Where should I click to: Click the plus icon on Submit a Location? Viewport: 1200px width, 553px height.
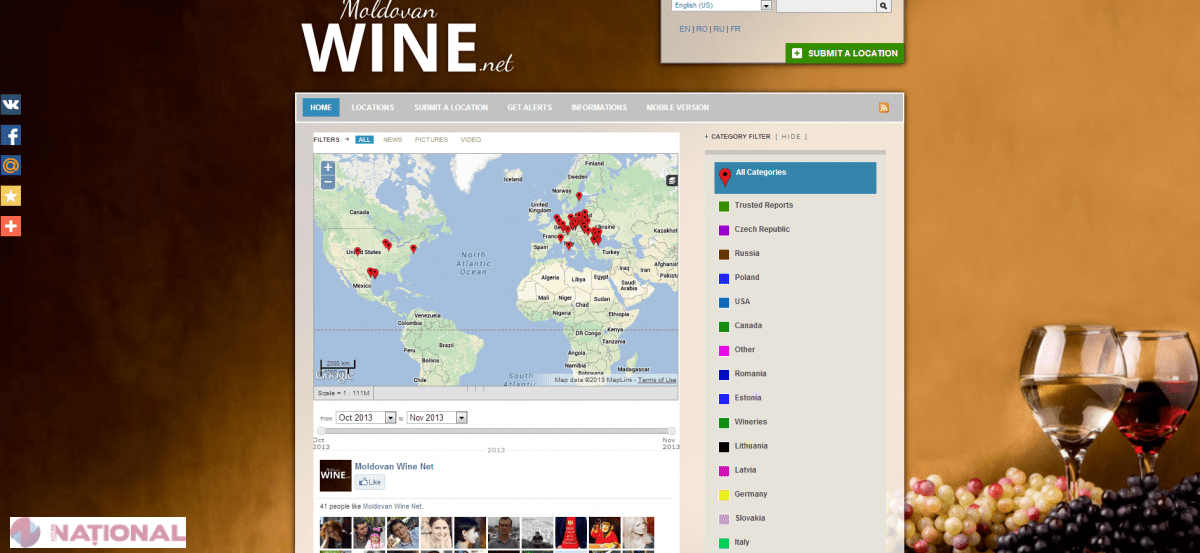[797, 53]
